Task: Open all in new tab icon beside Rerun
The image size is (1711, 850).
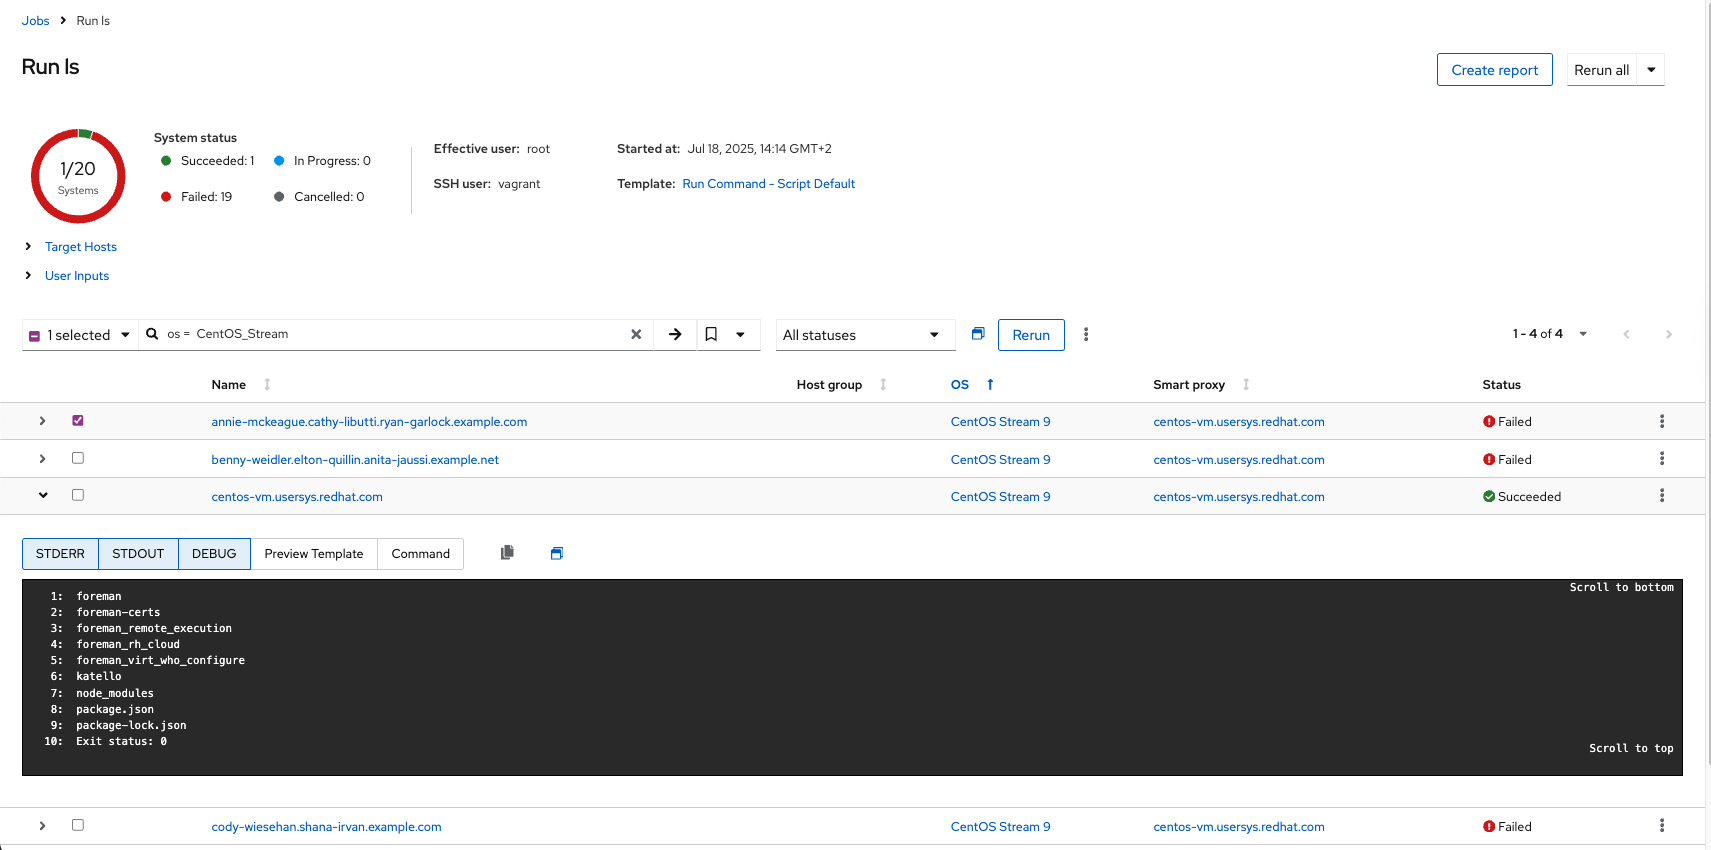Action: [978, 334]
